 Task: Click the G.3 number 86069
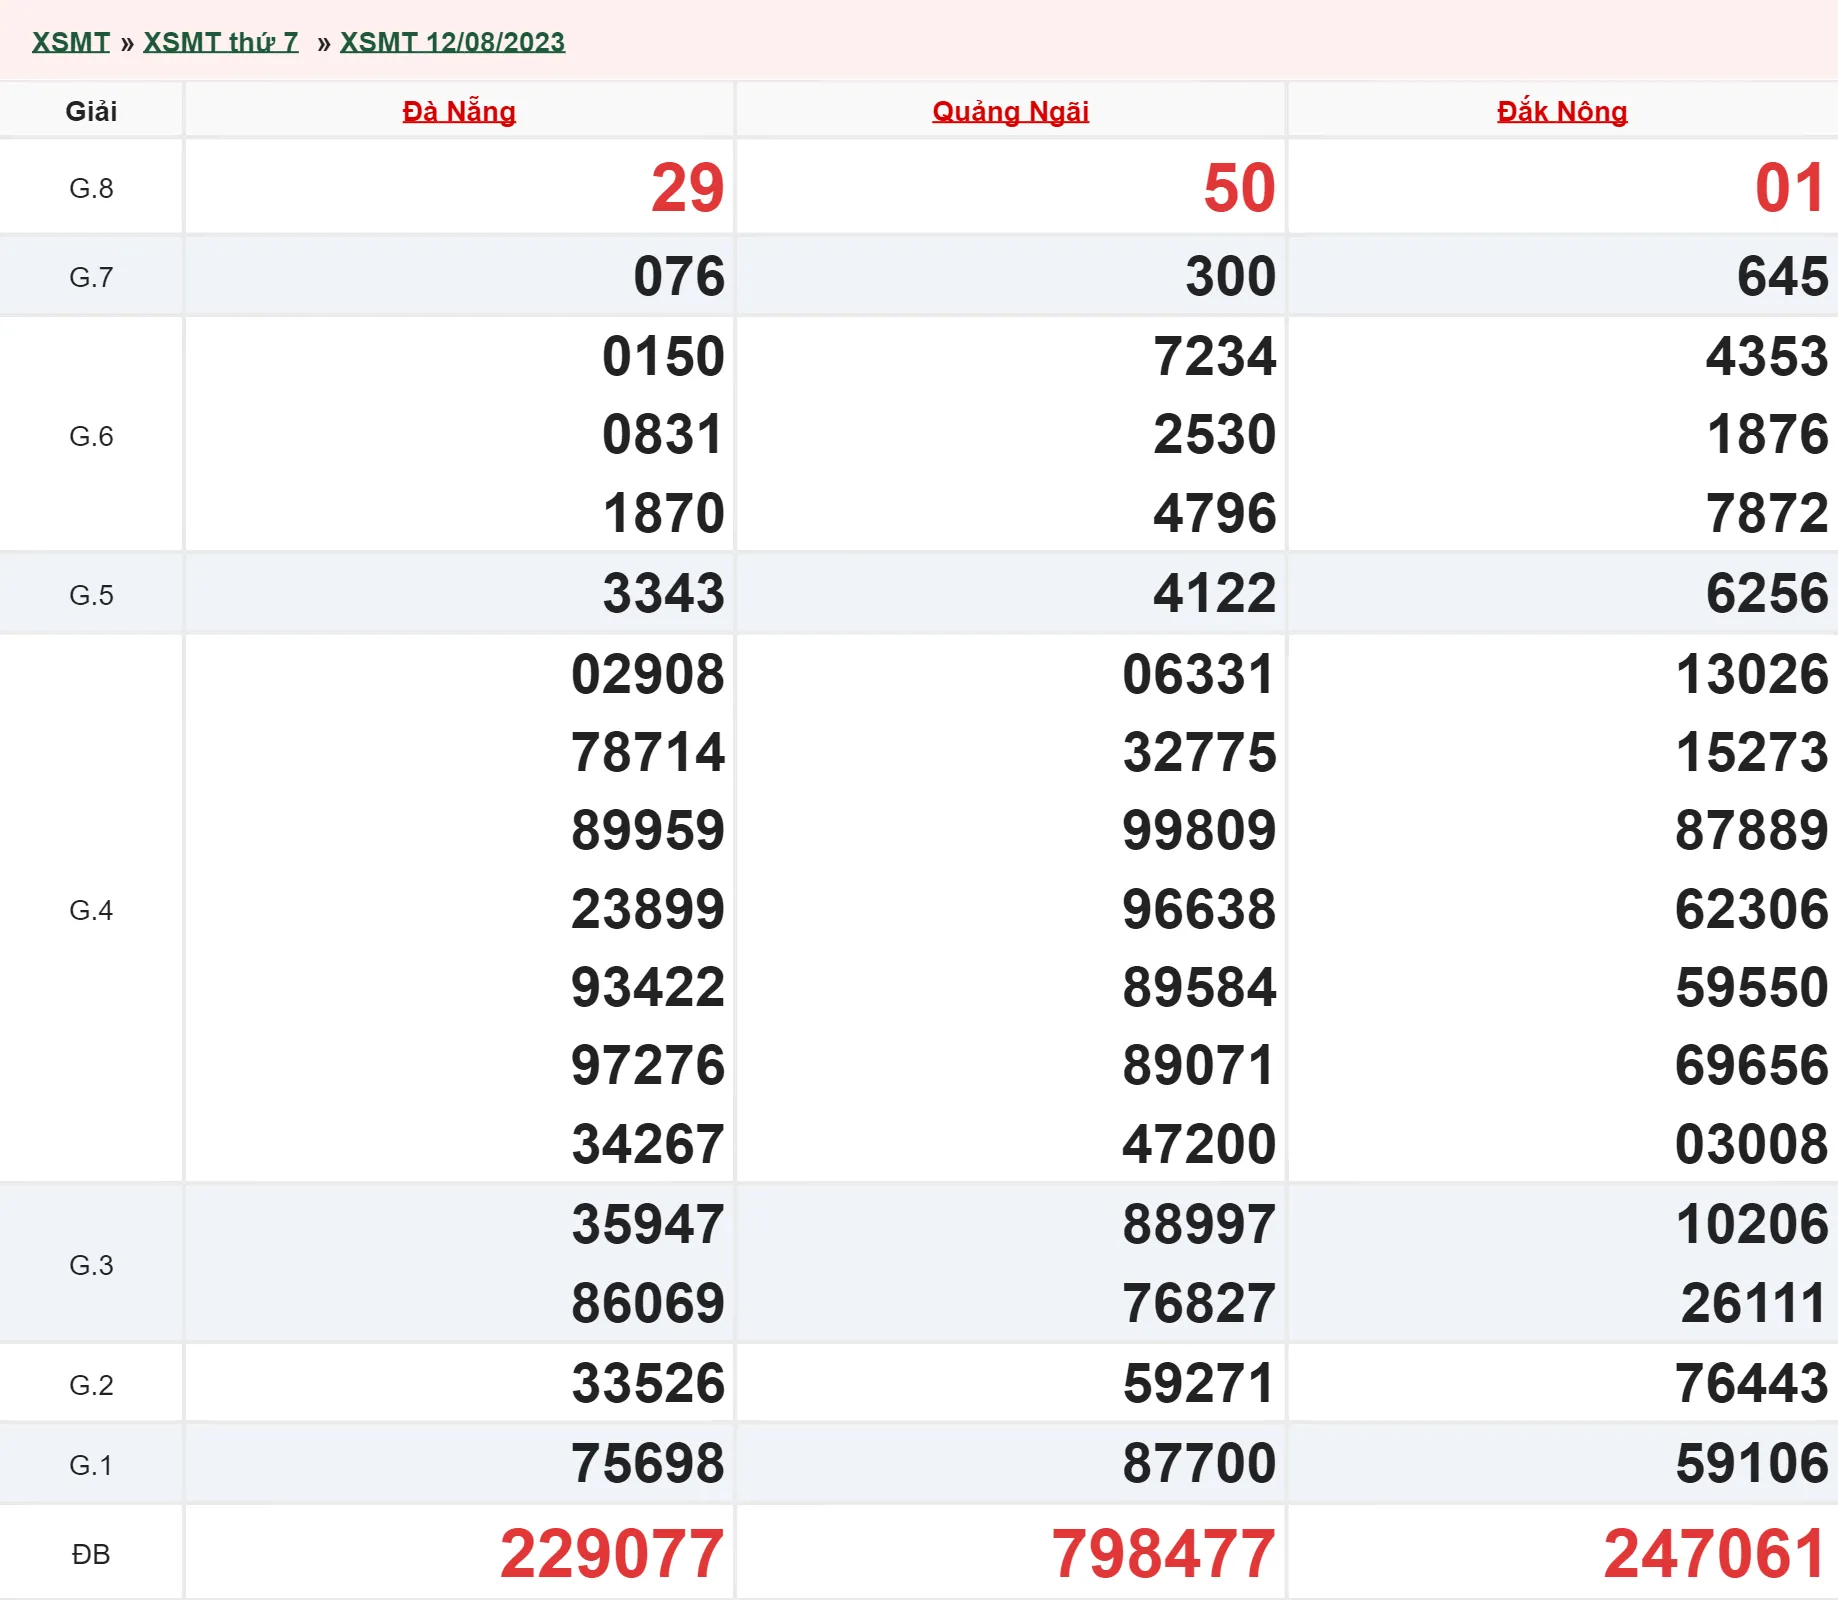pos(647,1303)
